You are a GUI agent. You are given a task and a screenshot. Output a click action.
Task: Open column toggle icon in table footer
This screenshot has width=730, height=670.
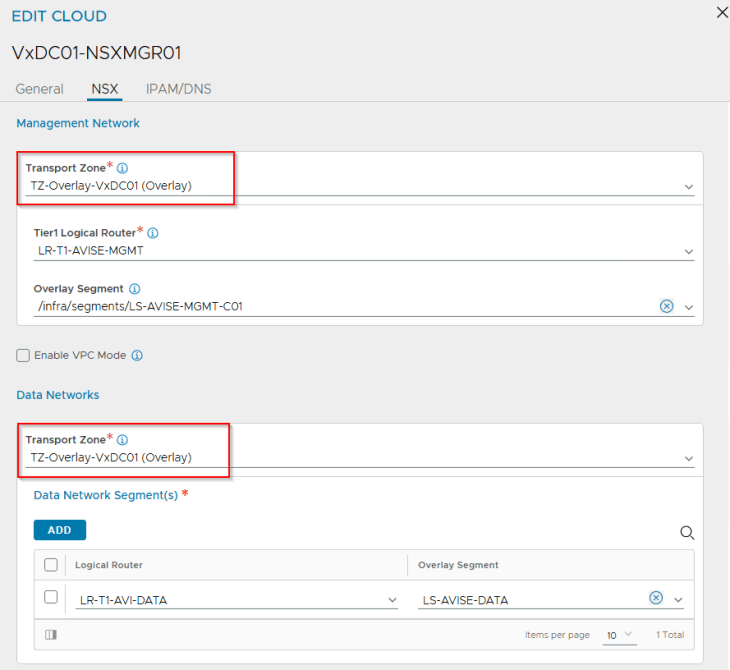(x=51, y=635)
